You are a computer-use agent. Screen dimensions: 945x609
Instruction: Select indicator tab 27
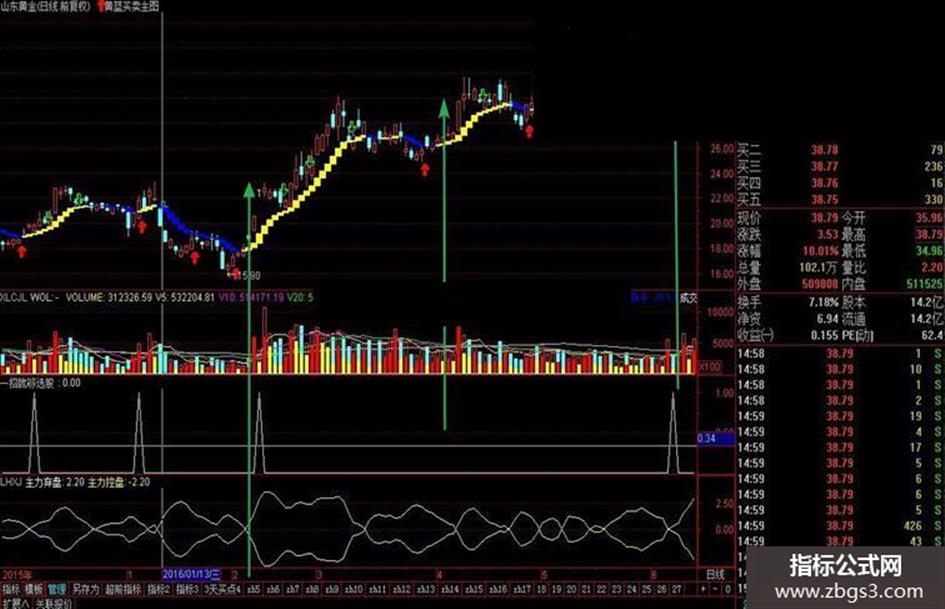677,589
